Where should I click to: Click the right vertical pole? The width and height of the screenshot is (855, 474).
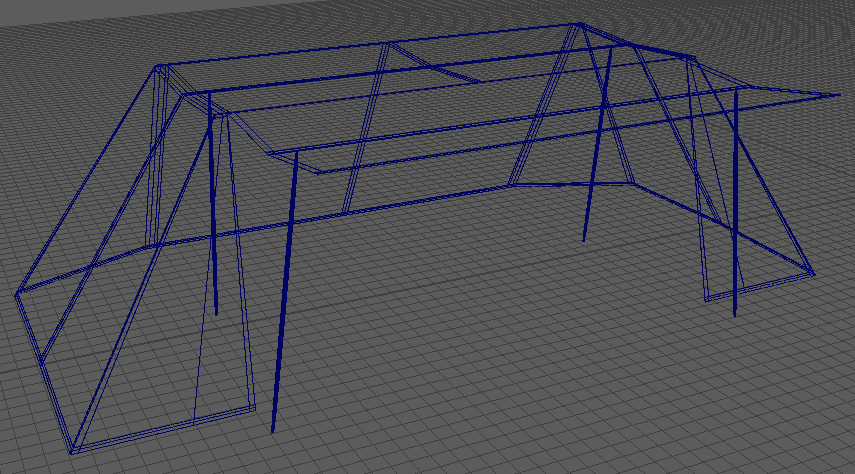coord(735,200)
